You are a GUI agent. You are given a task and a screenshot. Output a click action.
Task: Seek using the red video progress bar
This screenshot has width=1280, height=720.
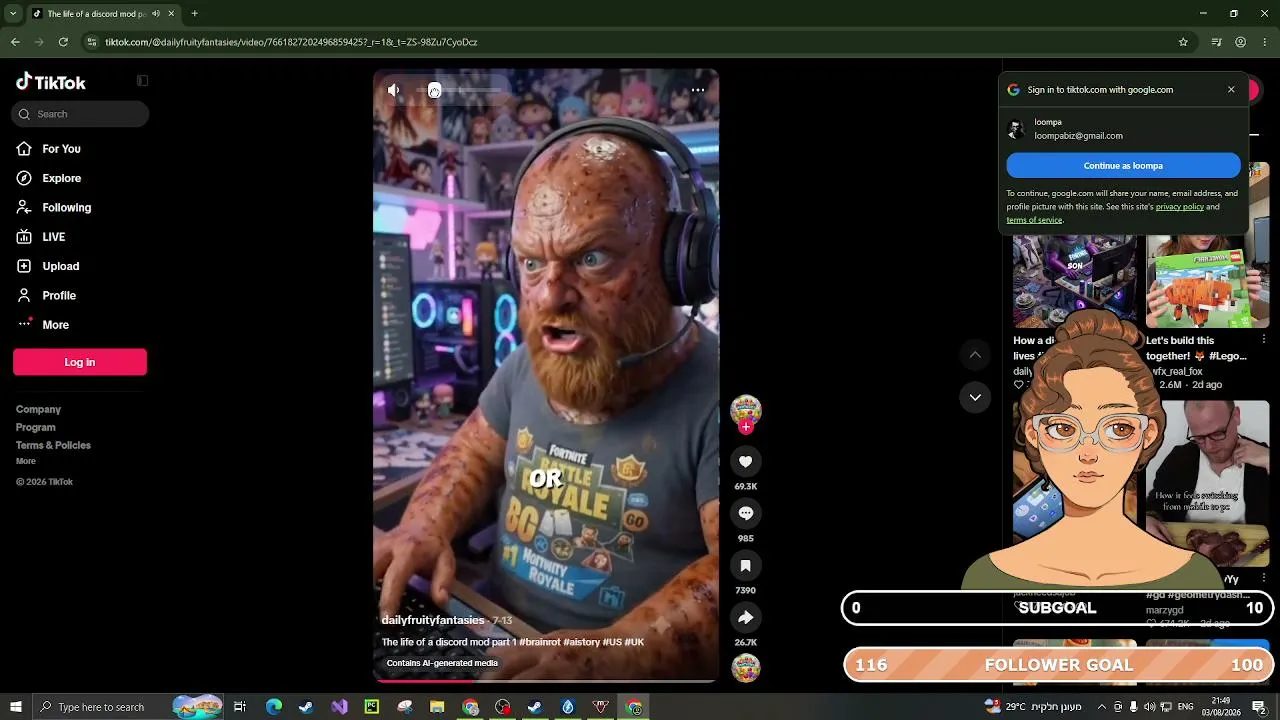pyautogui.click(x=546, y=681)
